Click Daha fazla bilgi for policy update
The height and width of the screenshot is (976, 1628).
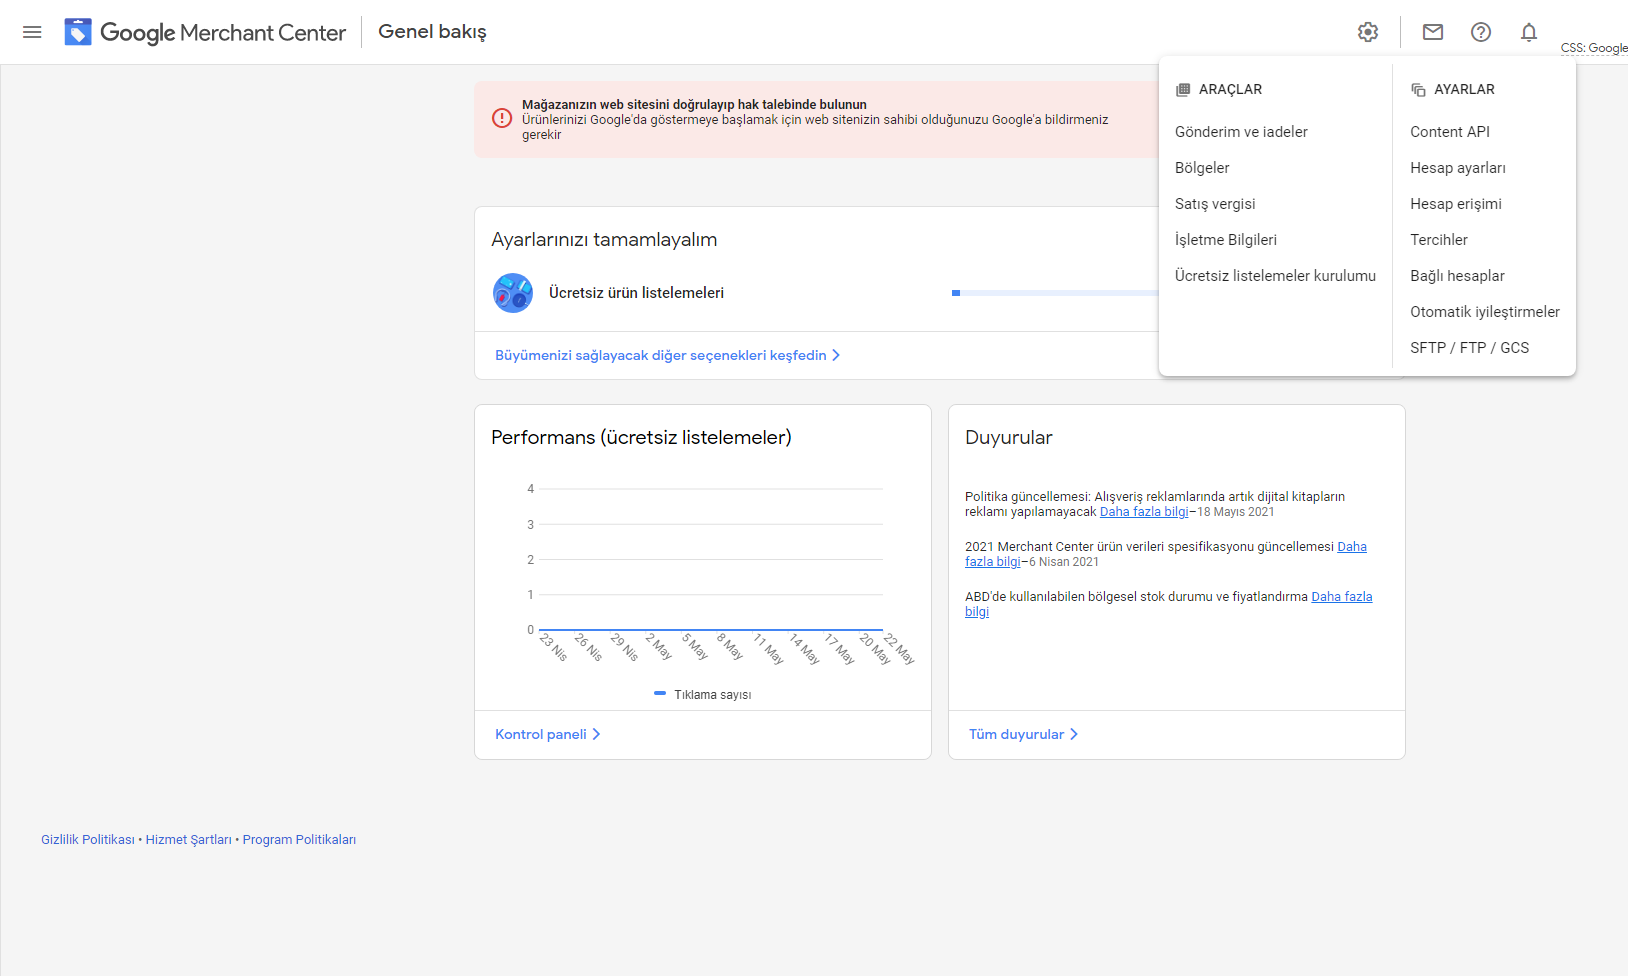(1144, 512)
